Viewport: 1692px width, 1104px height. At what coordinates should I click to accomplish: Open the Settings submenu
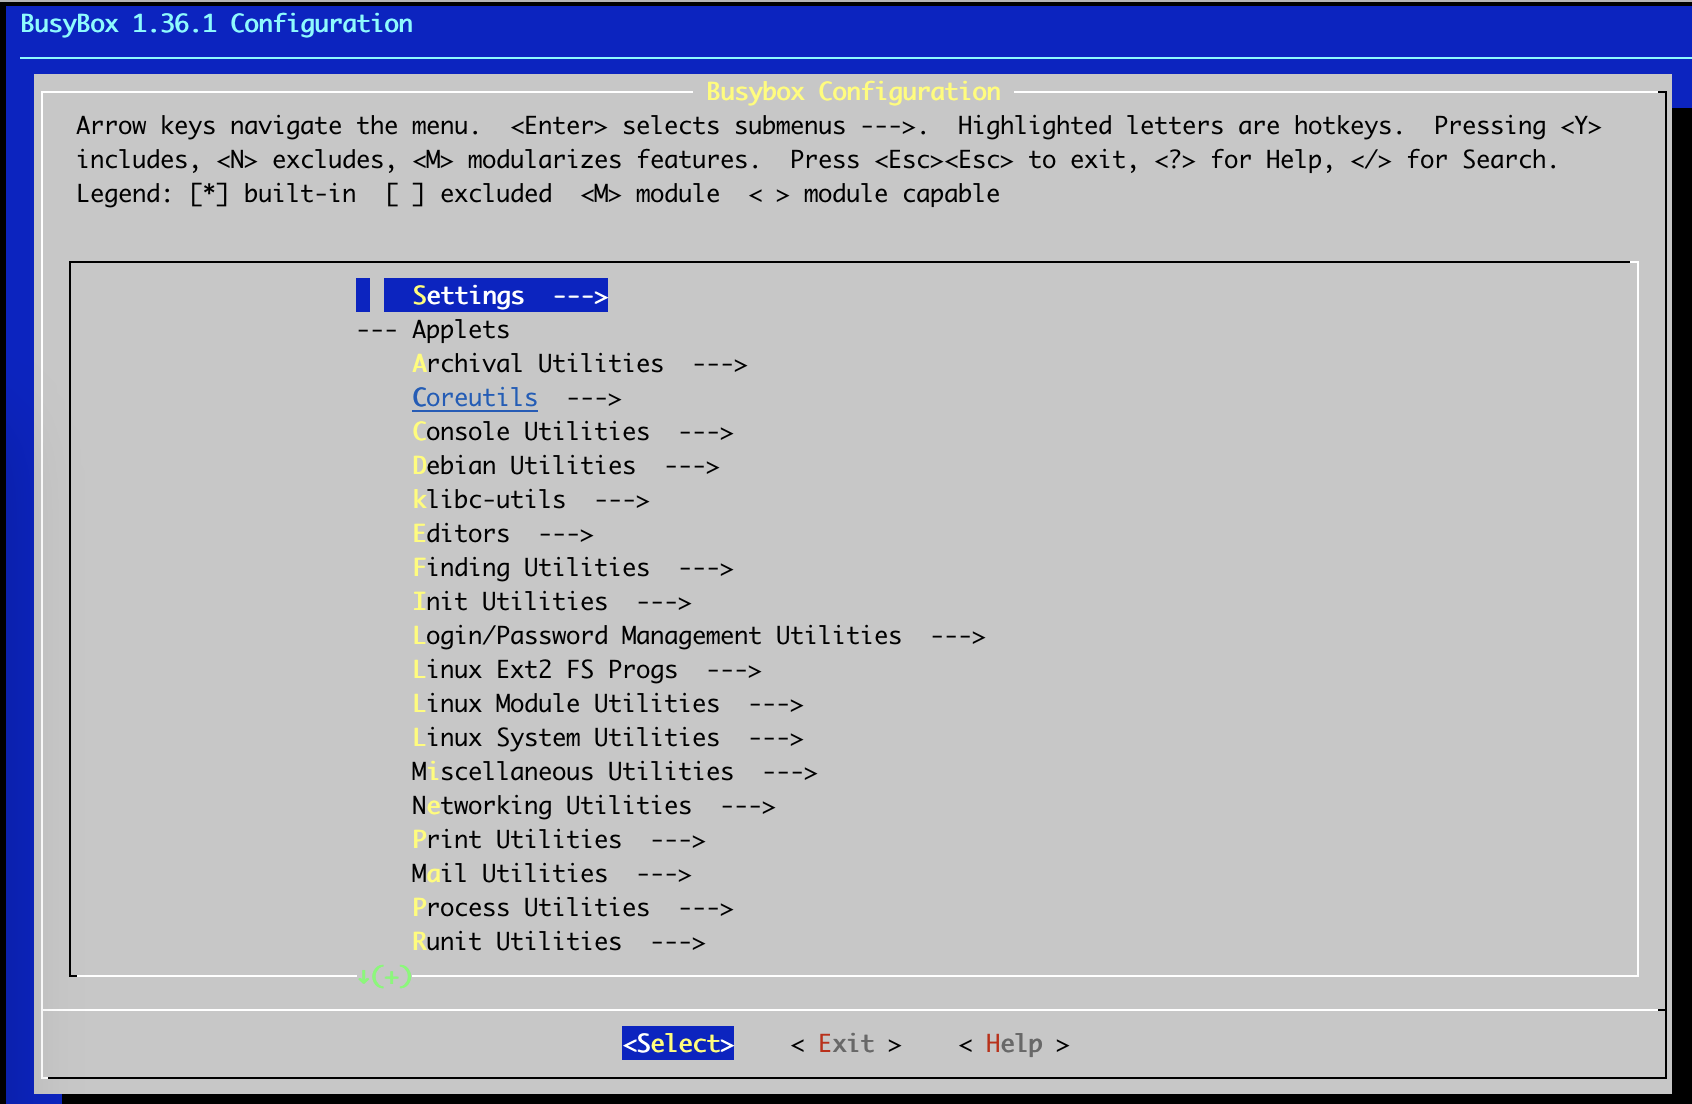point(496,296)
